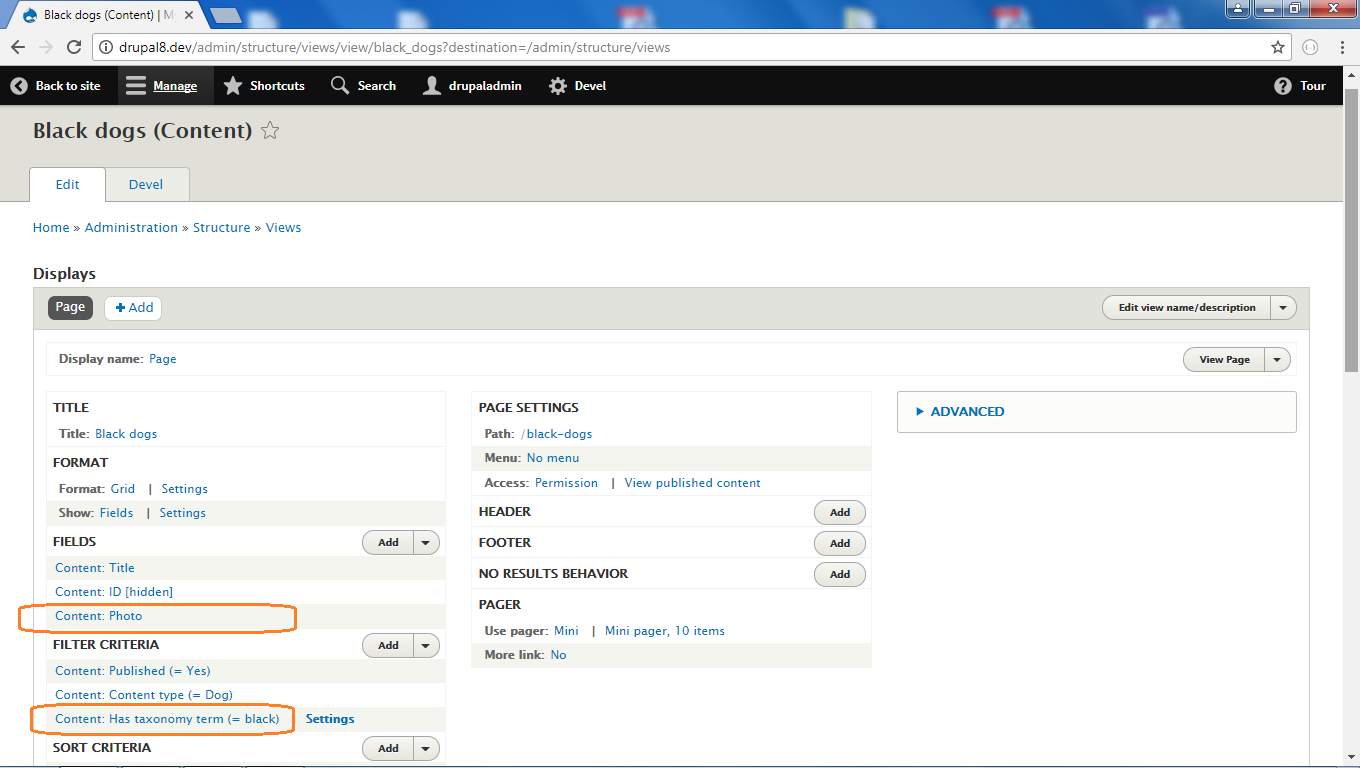Click the site information icon in the address bar

[106, 46]
